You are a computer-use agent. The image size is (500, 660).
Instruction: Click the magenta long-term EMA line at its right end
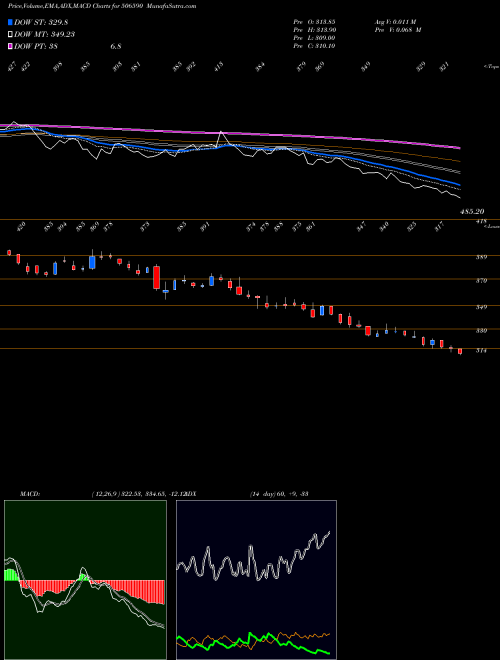[x=458, y=147]
